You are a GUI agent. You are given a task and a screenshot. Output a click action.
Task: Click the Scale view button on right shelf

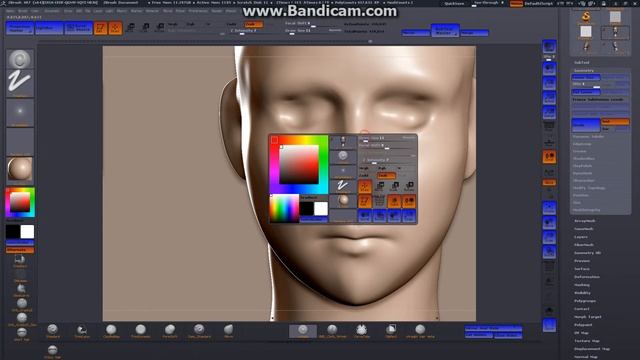coord(549,237)
